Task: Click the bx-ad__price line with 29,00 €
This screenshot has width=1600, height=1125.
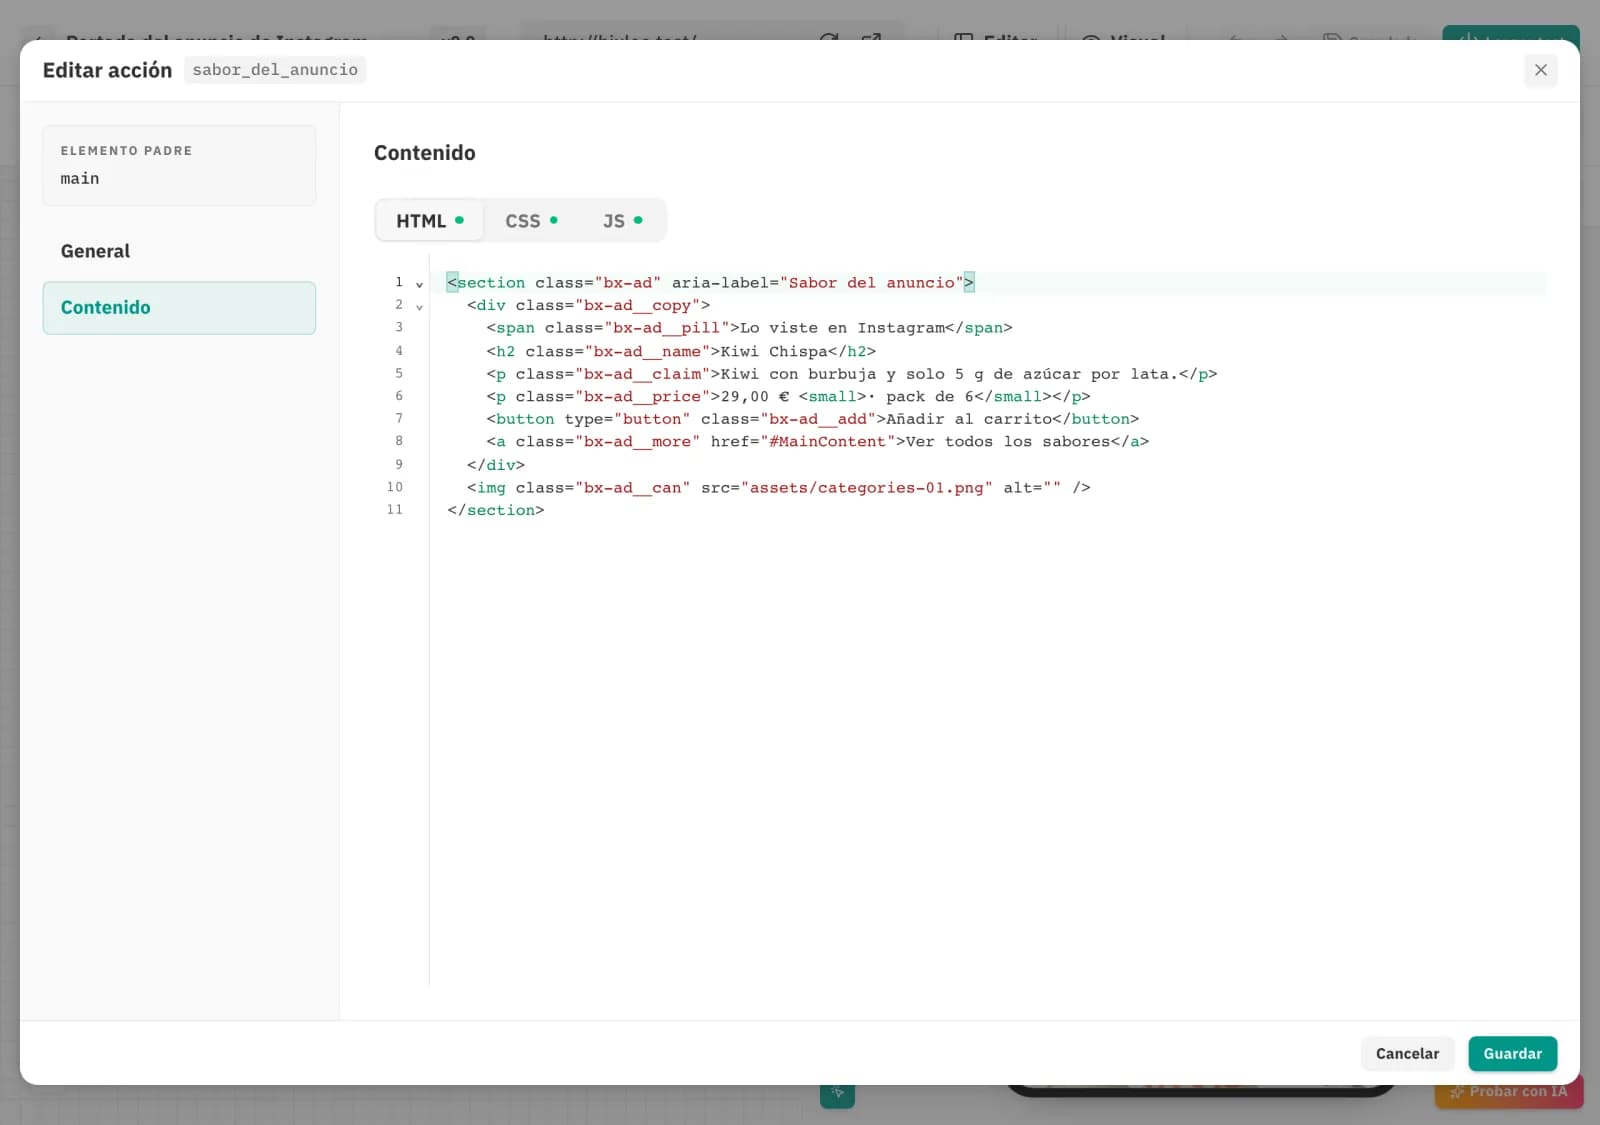Action: point(788,397)
